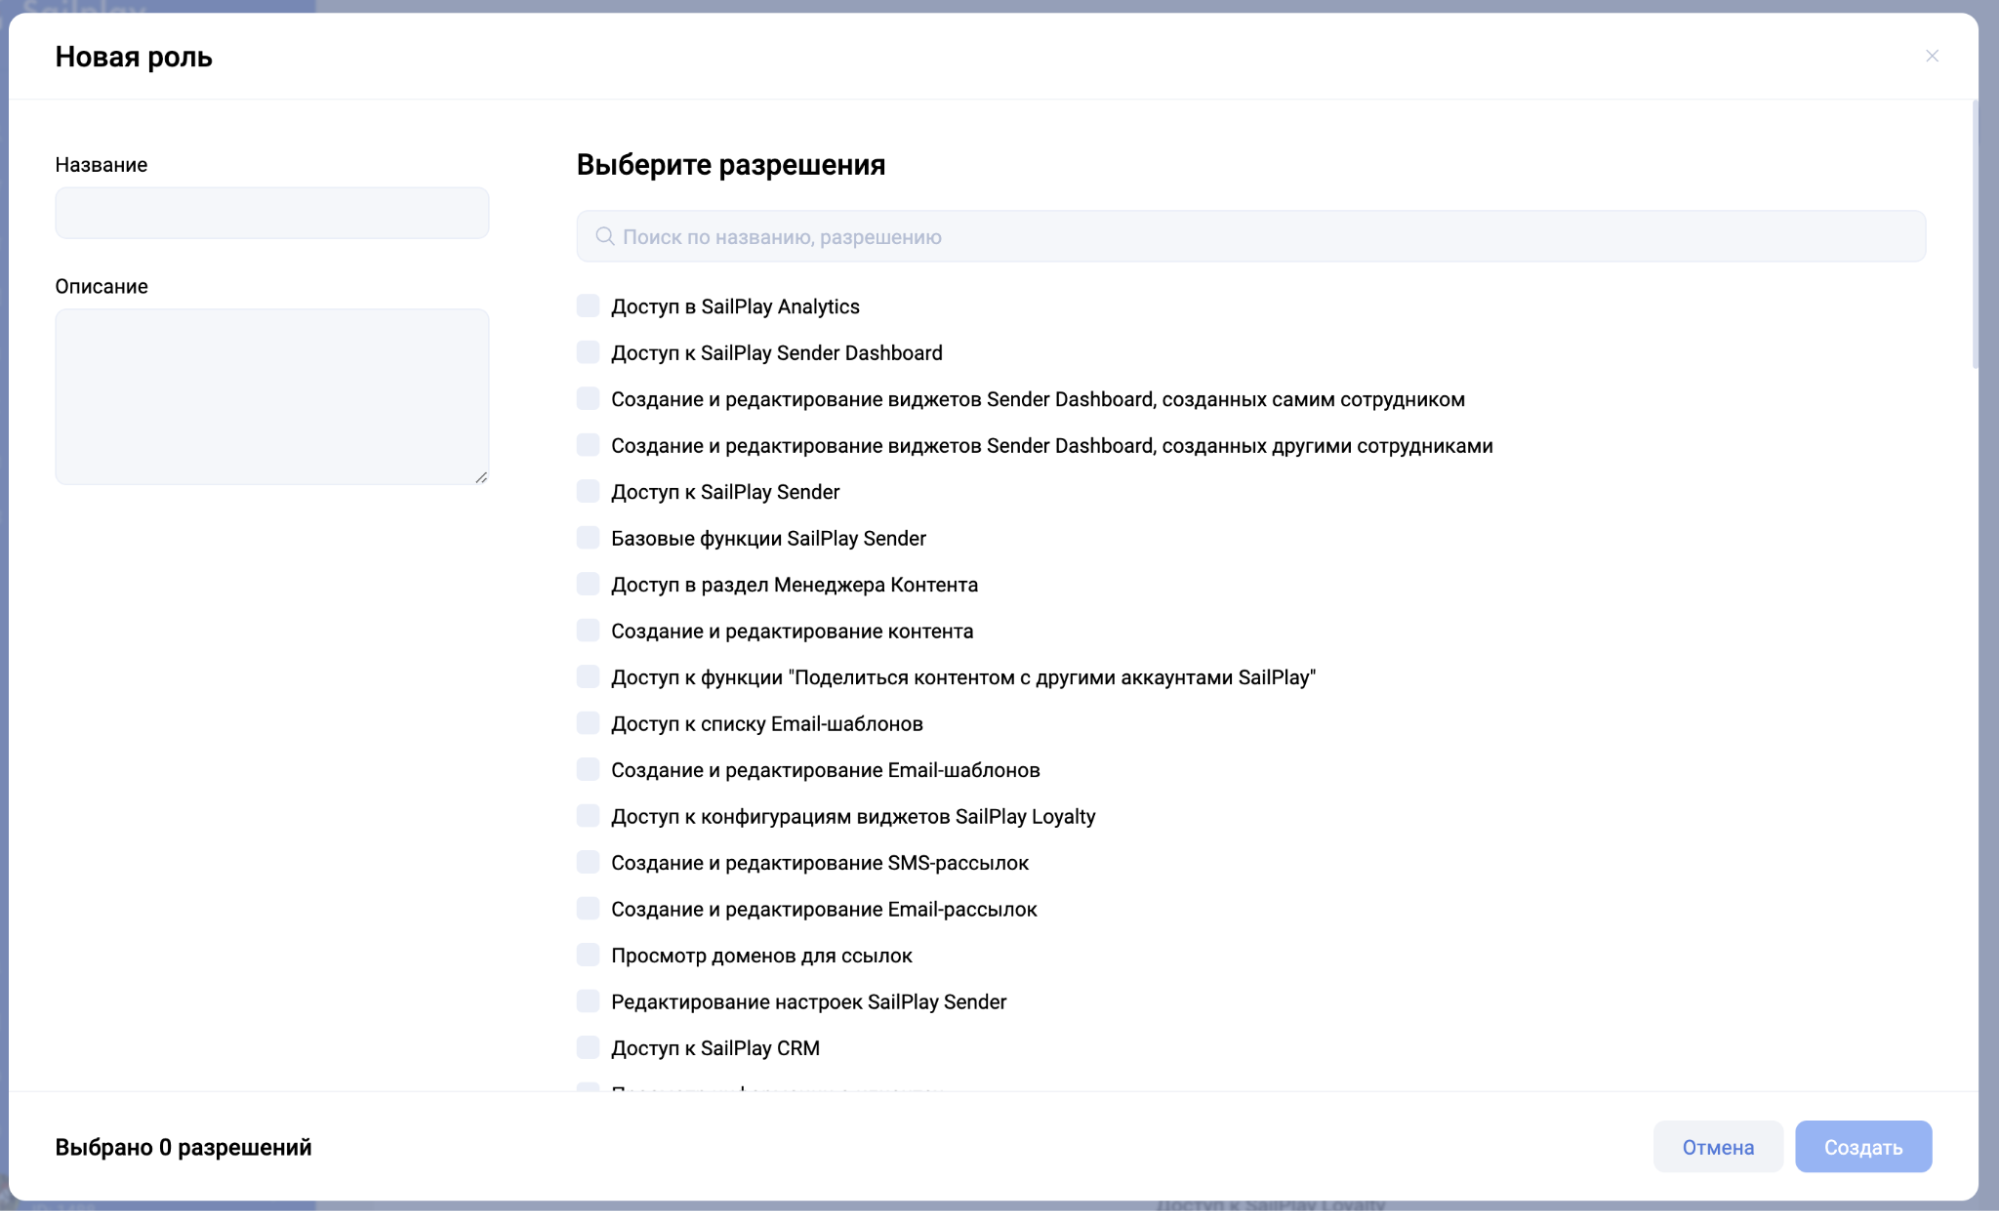Focus the Описание text area

(271, 396)
